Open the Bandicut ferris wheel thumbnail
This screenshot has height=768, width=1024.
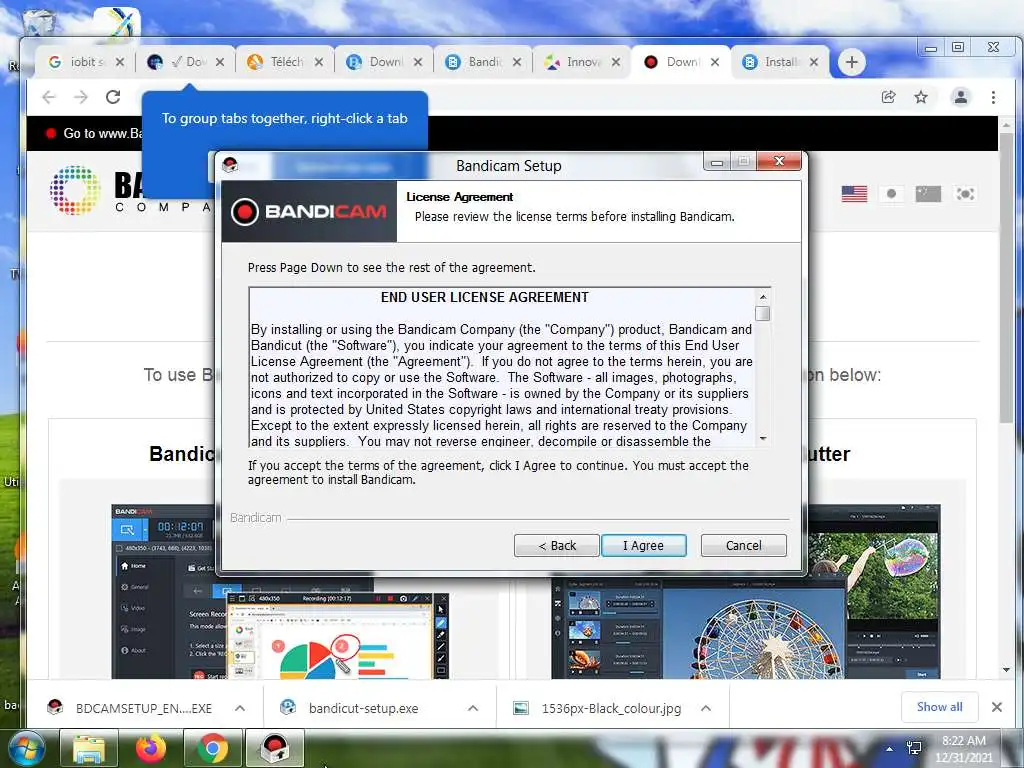click(x=746, y=592)
